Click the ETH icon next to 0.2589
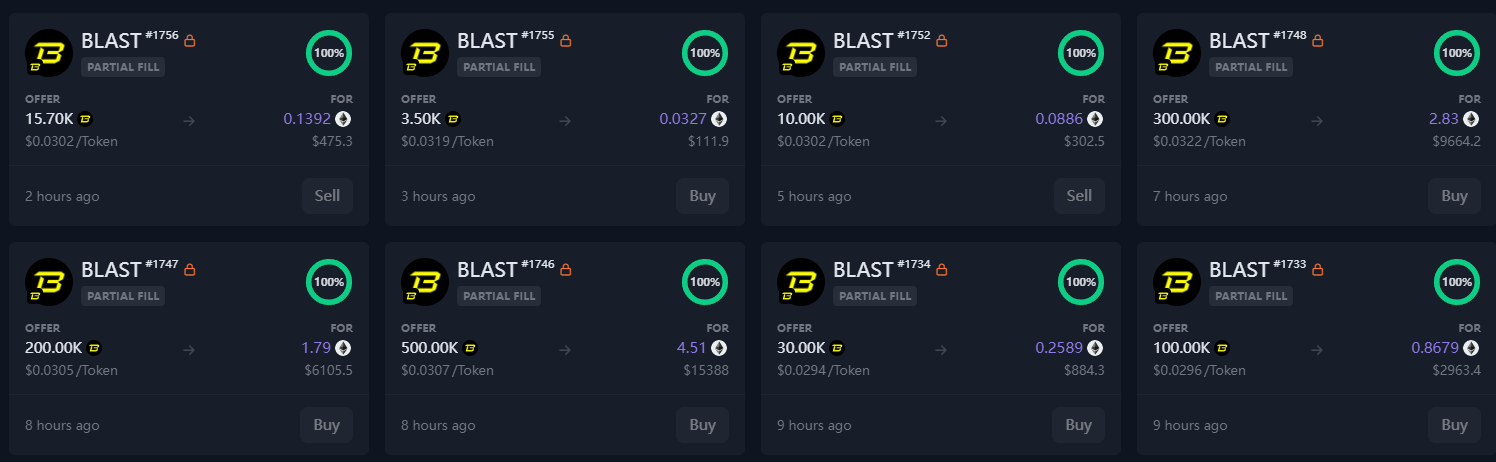 (x=1095, y=348)
